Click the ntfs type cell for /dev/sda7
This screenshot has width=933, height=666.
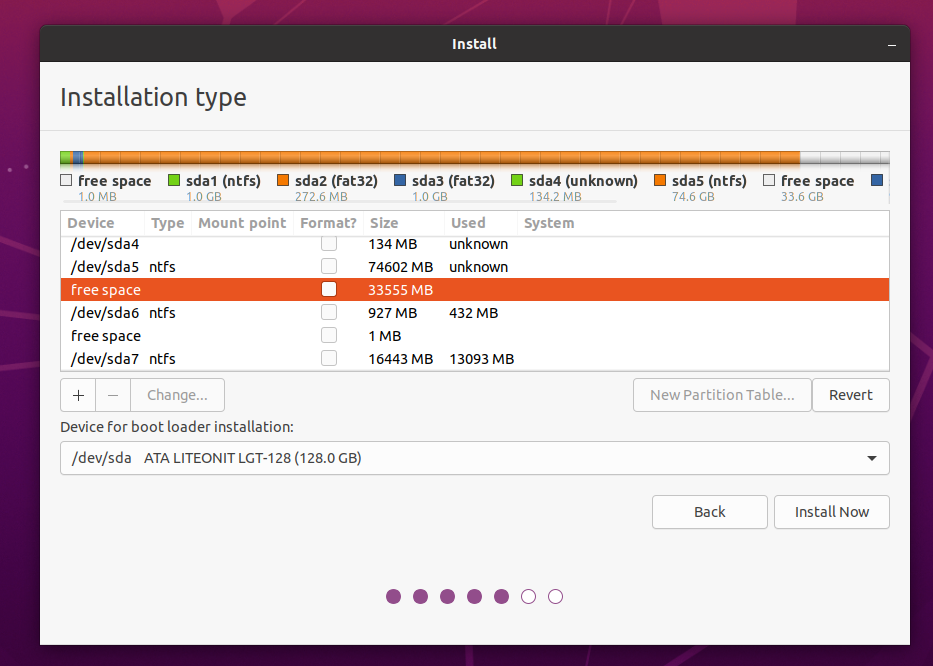162,359
